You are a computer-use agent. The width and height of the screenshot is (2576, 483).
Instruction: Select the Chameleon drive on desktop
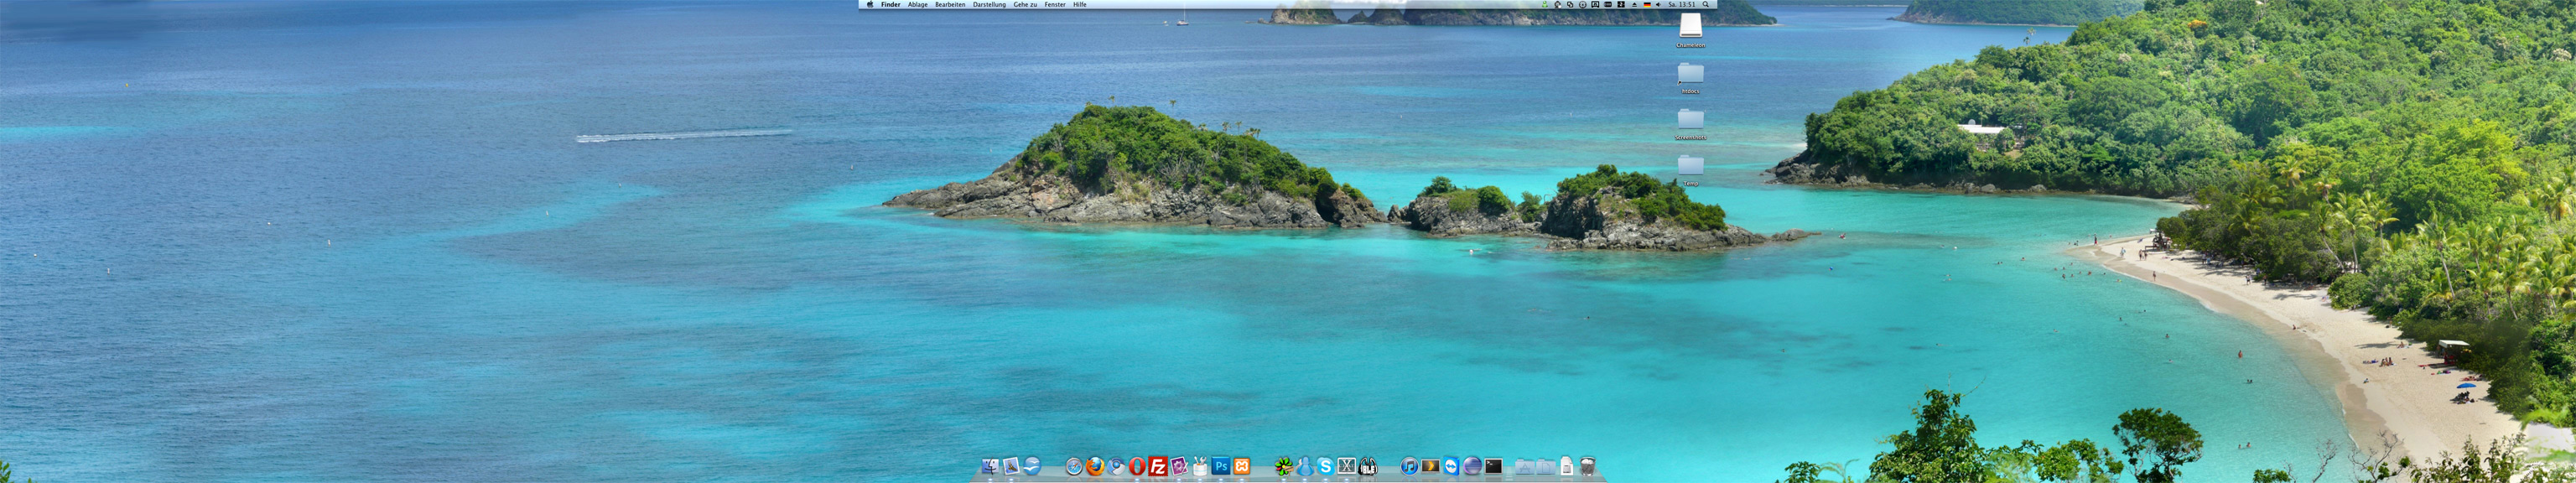(x=1690, y=27)
